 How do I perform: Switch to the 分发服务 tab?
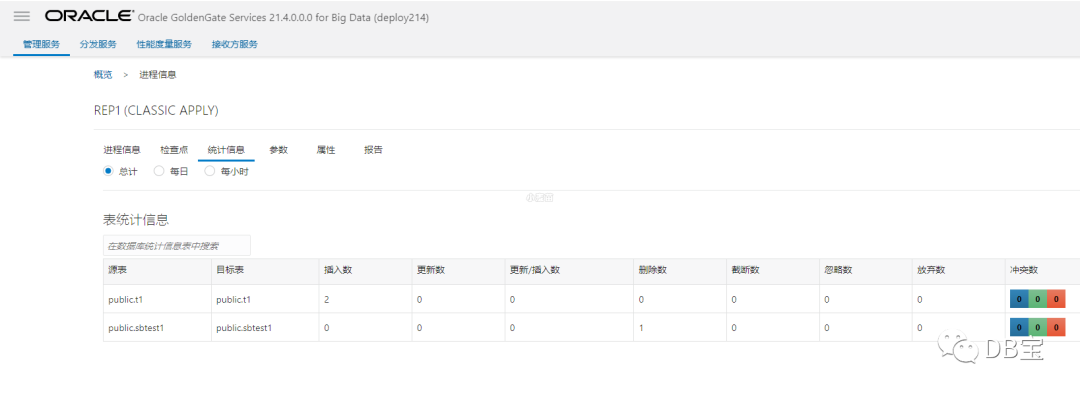pos(98,45)
